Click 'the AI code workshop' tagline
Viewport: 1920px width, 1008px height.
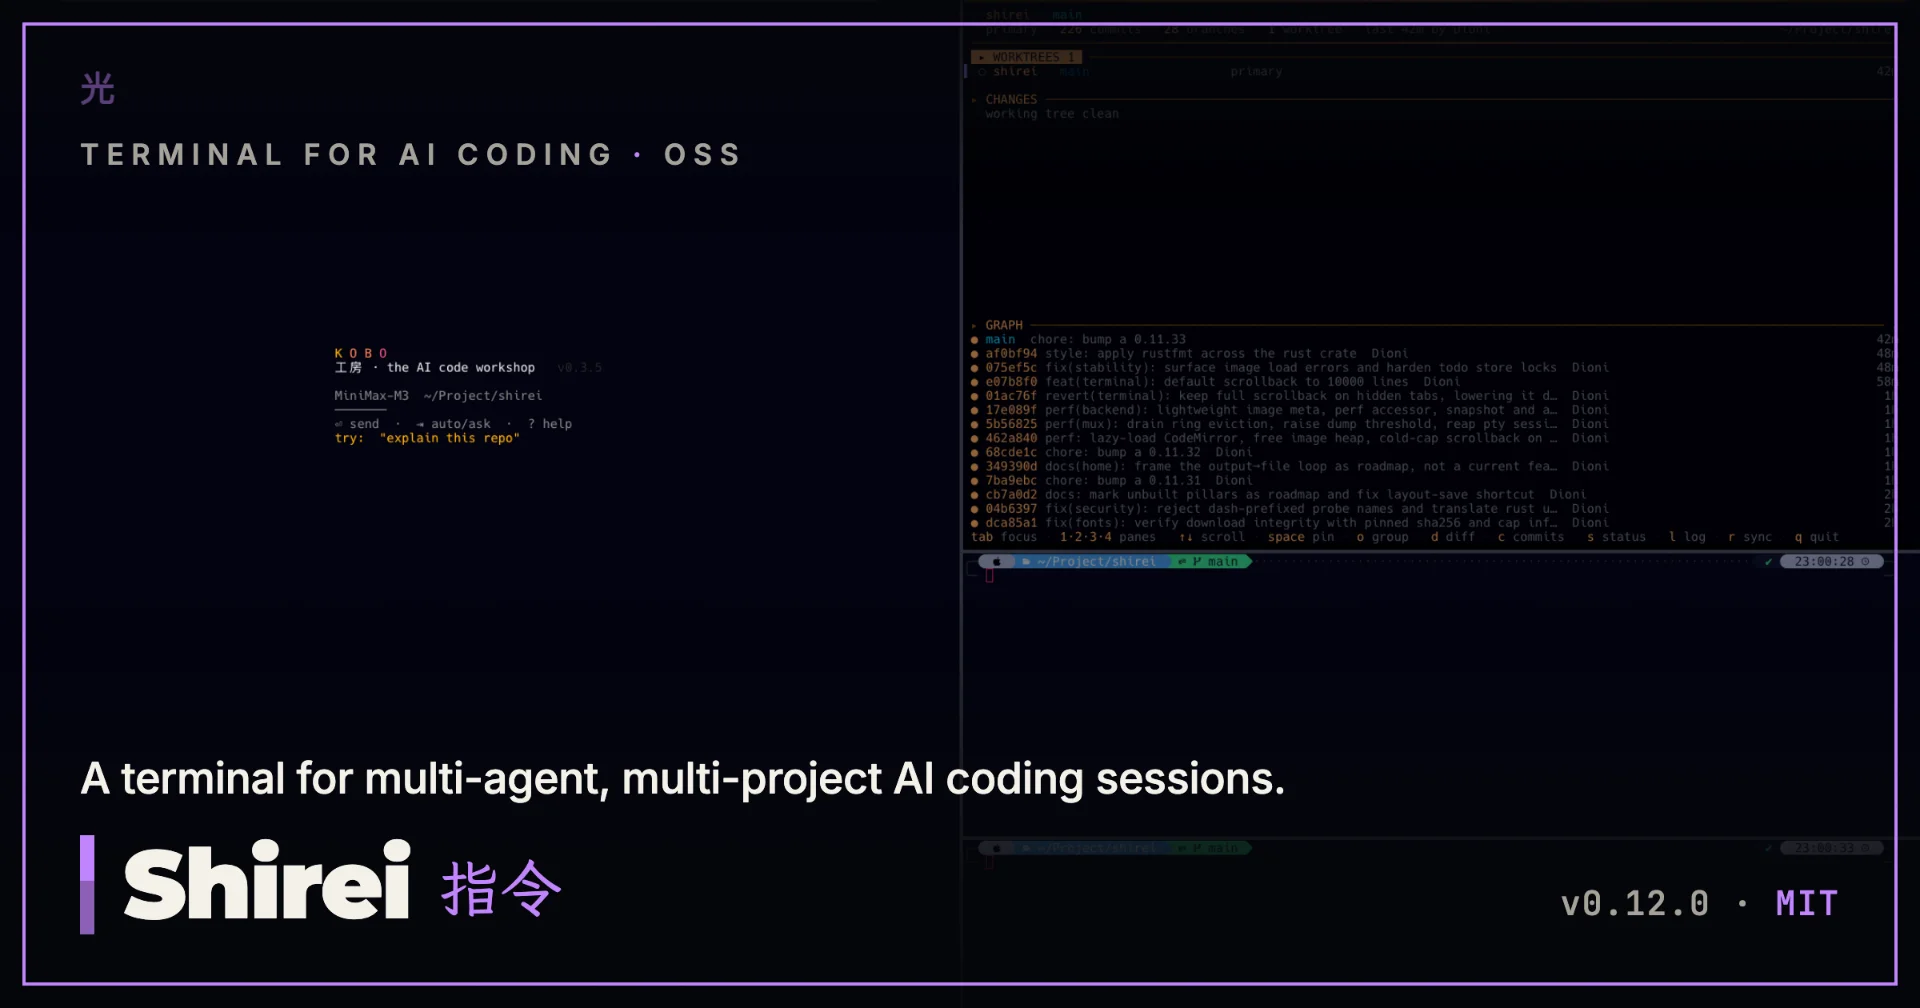(461, 368)
